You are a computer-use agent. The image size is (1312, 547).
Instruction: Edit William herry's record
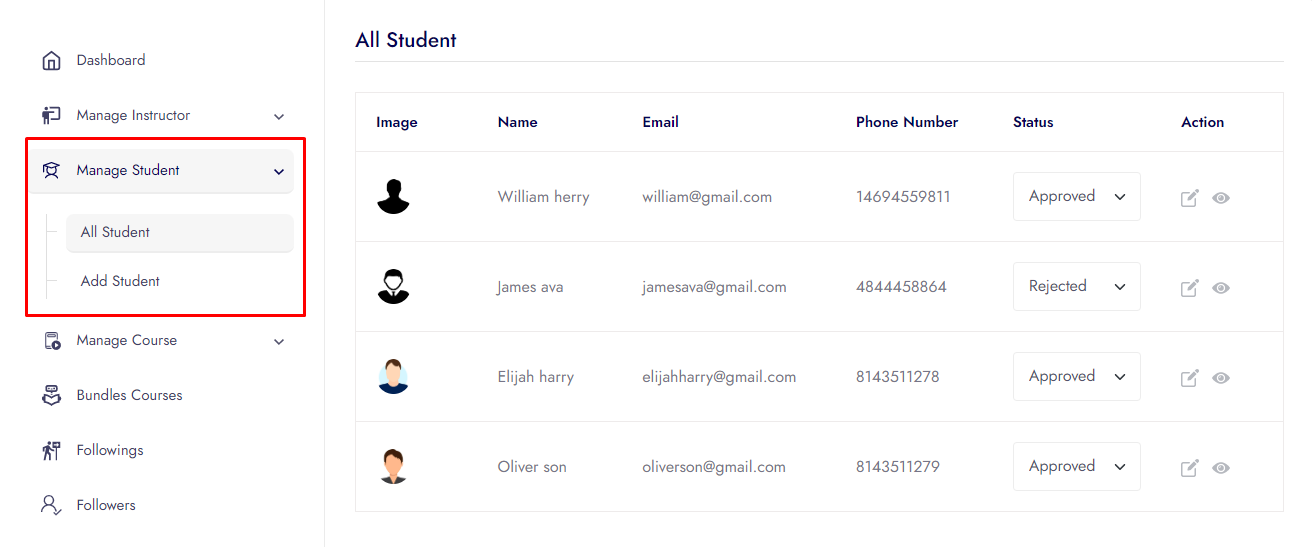[1189, 198]
